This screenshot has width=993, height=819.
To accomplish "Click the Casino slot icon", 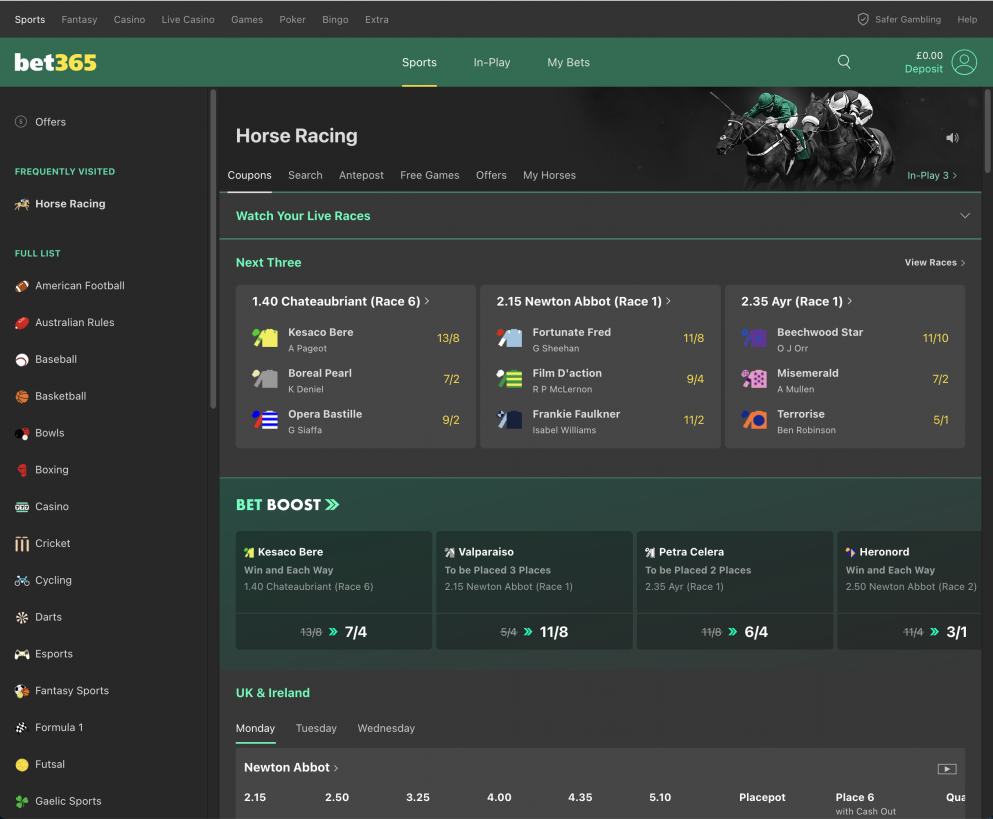I will (22, 507).
